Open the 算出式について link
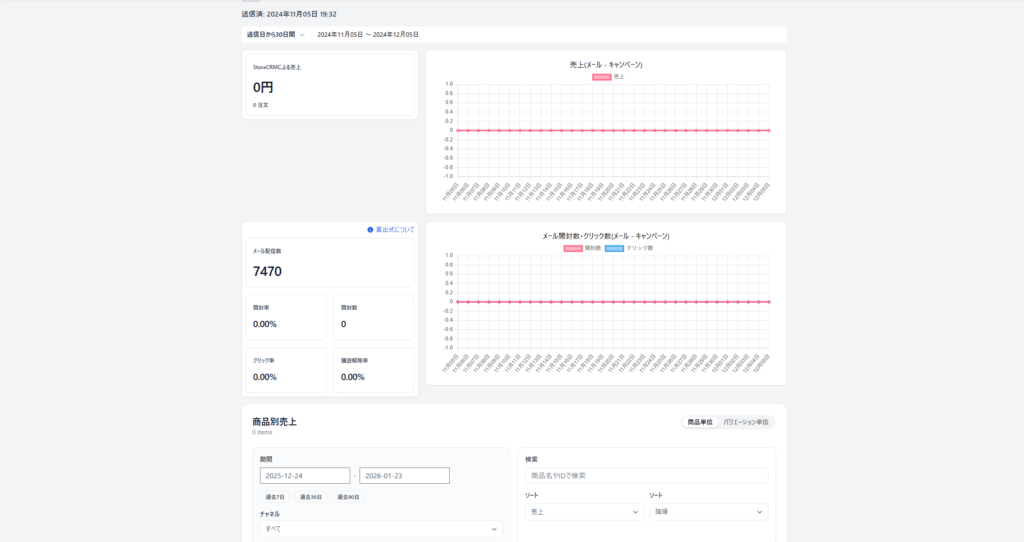The image size is (1024, 542). point(394,230)
